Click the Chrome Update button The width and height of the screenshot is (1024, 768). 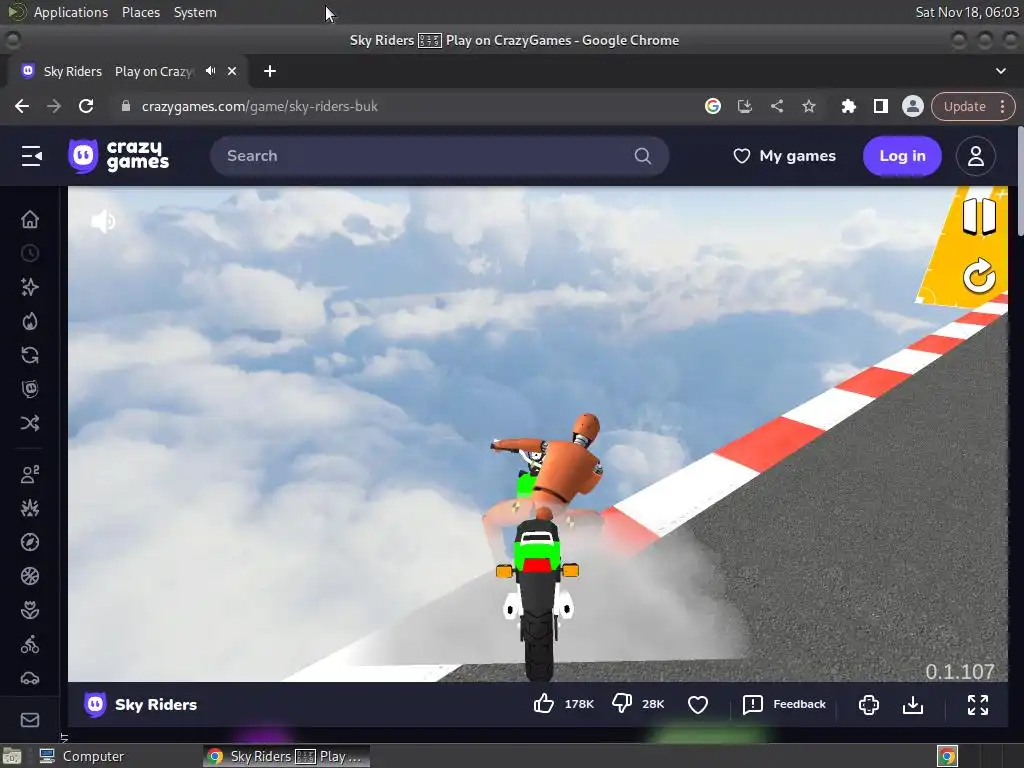964,106
